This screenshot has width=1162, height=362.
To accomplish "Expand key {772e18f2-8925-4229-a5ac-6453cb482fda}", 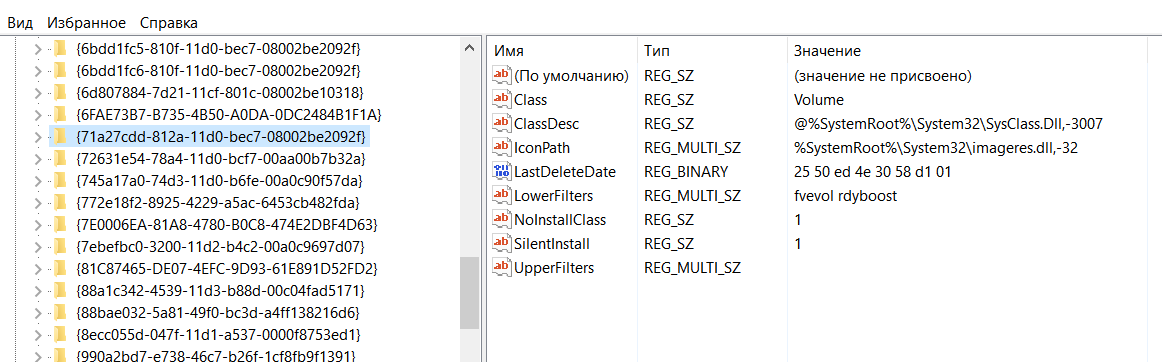I will (38, 203).
